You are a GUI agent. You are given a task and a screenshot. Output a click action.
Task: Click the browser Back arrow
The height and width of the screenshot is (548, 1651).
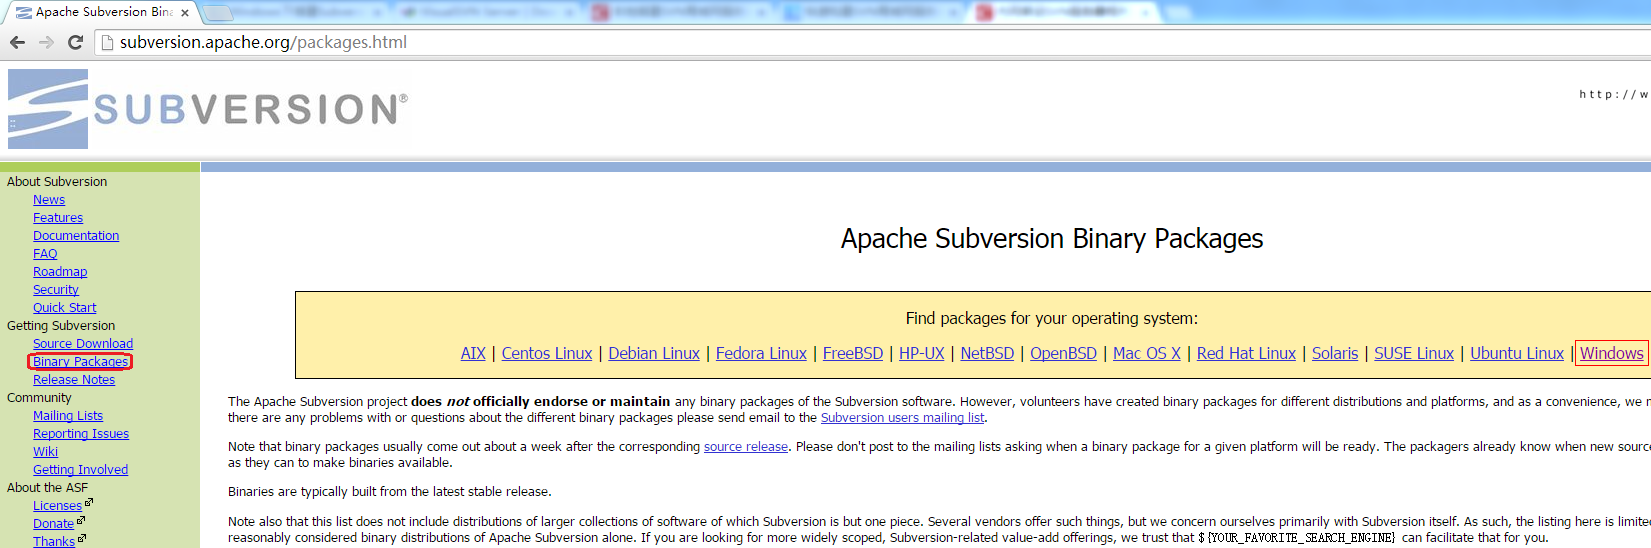coord(17,42)
